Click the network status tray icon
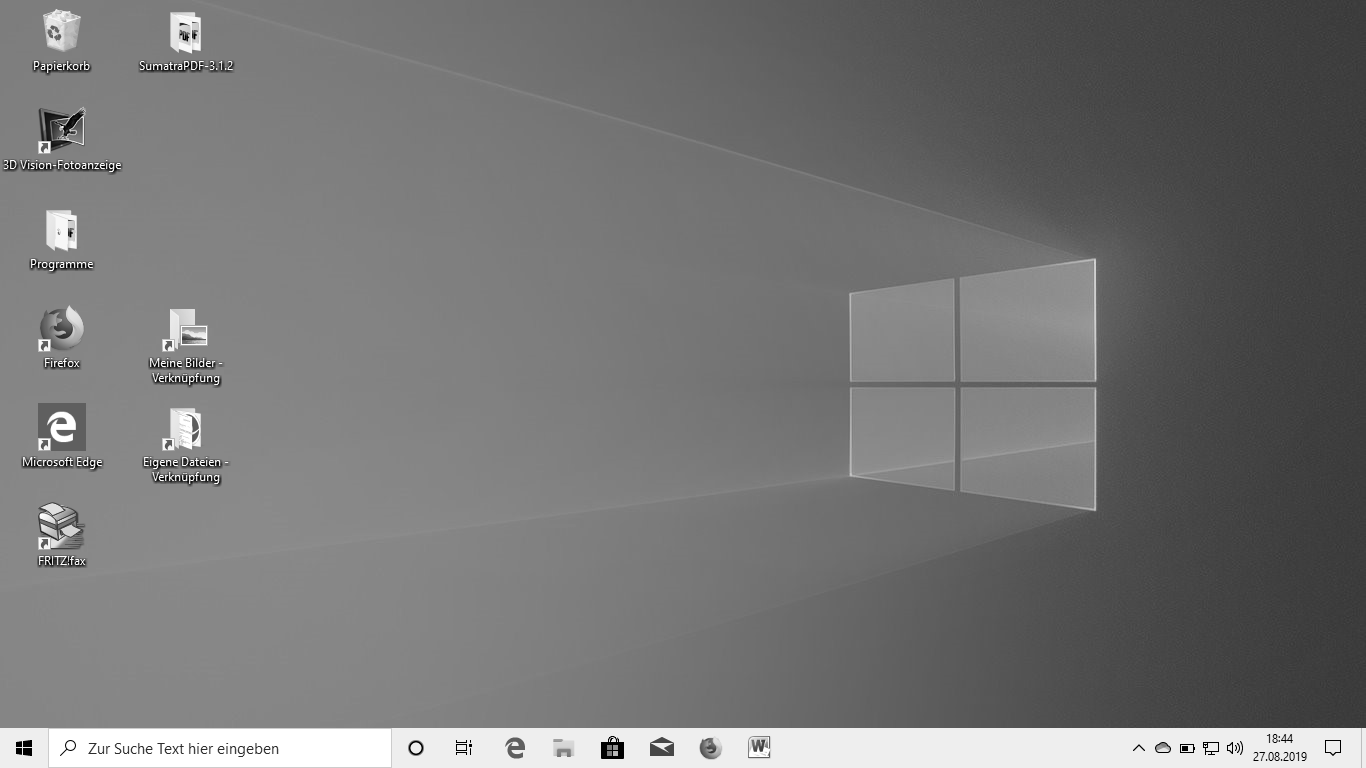This screenshot has height=768, width=1366. click(x=1211, y=748)
